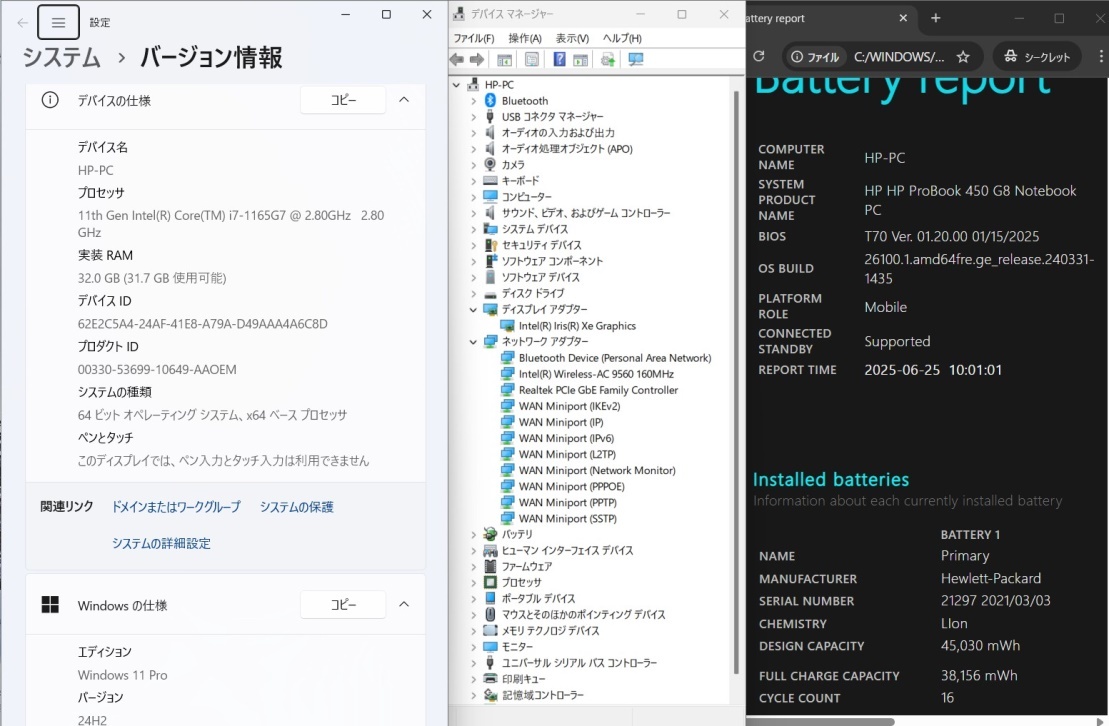
Task: Select the Intel(R) Iris(R) Xe Graphics adapter
Action: coord(577,325)
